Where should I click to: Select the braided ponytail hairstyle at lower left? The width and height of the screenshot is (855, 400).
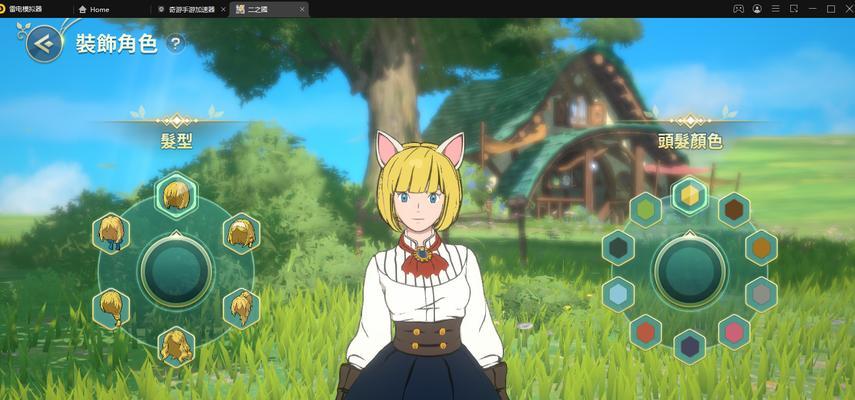tap(111, 308)
